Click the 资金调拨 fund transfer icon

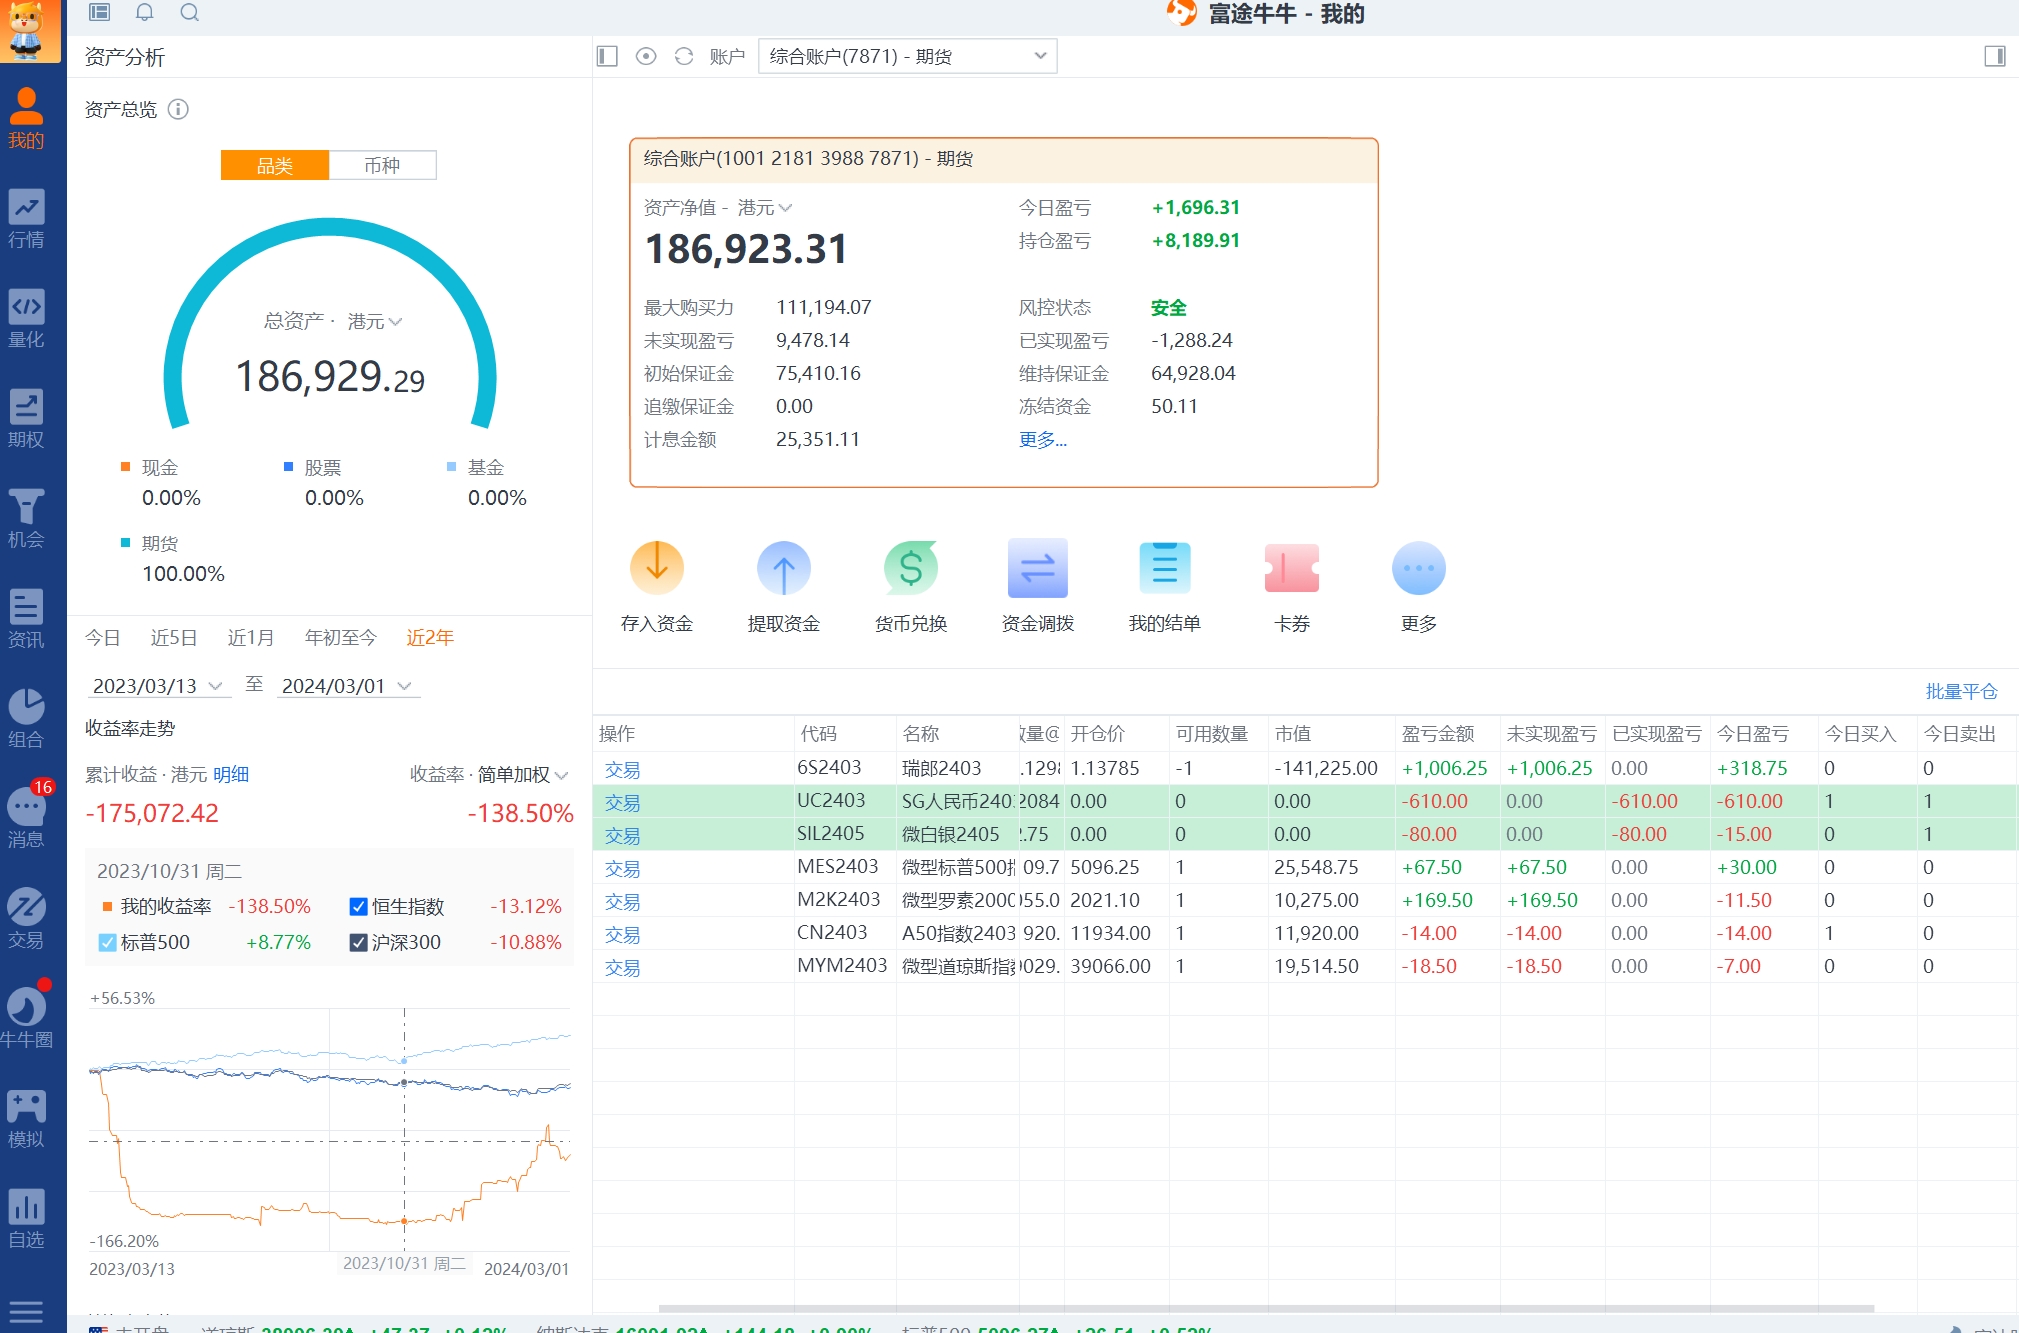tap(1038, 568)
